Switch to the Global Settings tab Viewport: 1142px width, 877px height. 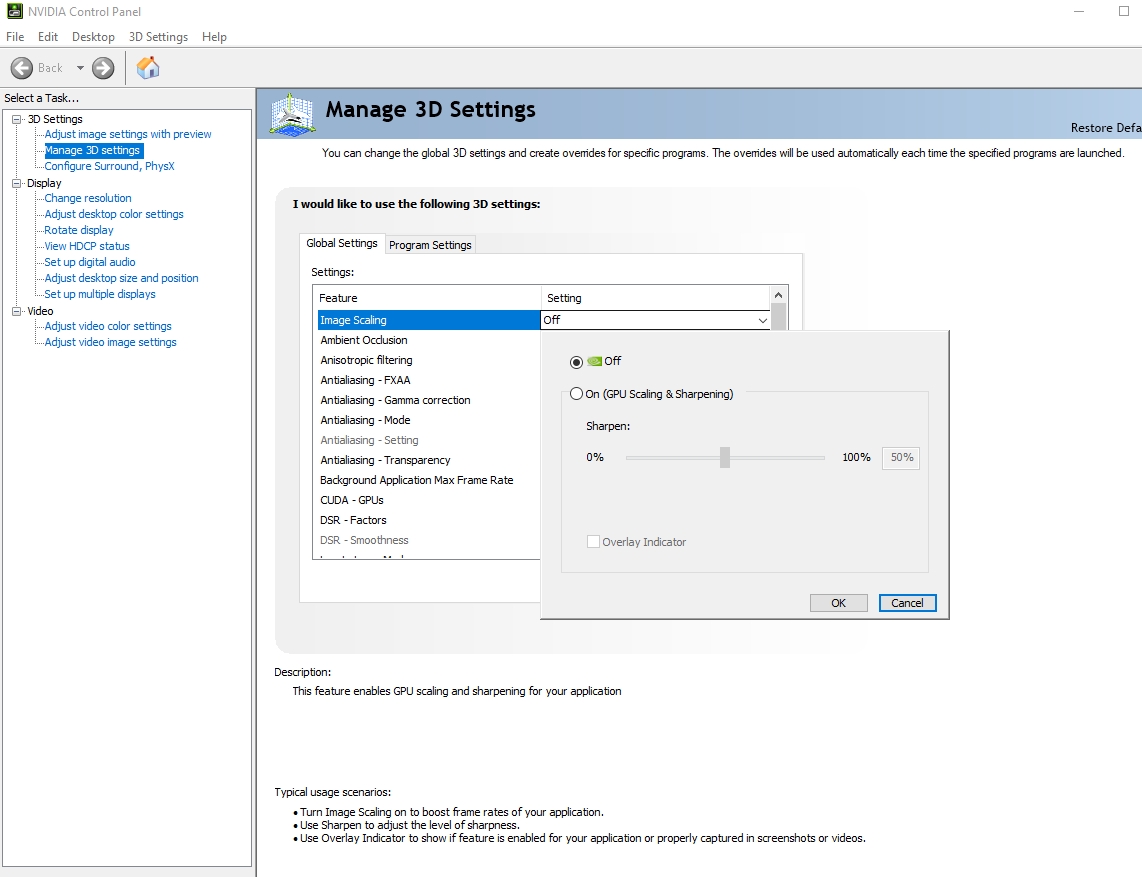pyautogui.click(x=342, y=243)
